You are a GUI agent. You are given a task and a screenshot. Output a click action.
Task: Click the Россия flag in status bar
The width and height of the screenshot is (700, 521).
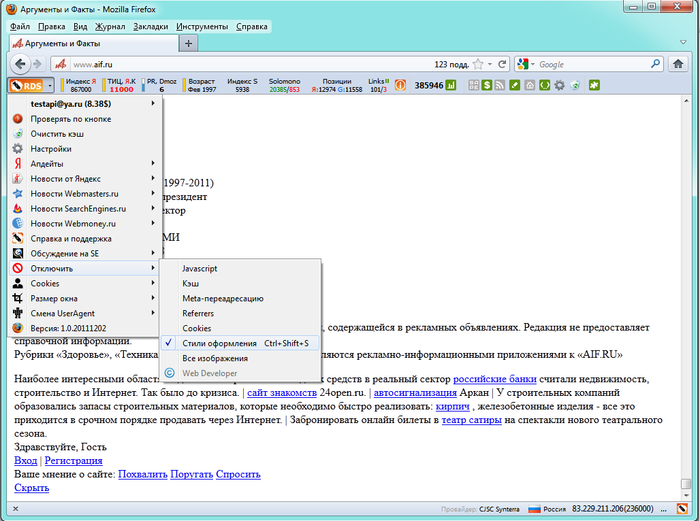pyautogui.click(x=534, y=509)
